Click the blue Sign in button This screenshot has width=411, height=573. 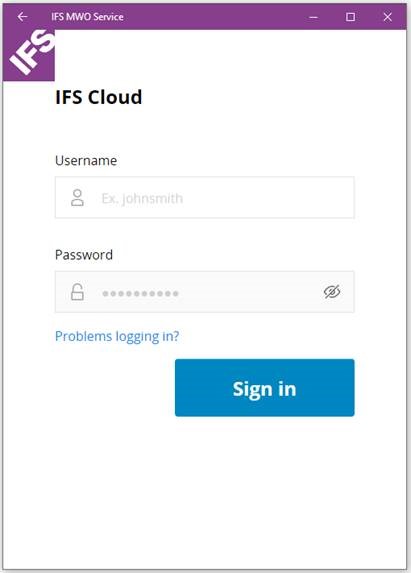coord(265,388)
